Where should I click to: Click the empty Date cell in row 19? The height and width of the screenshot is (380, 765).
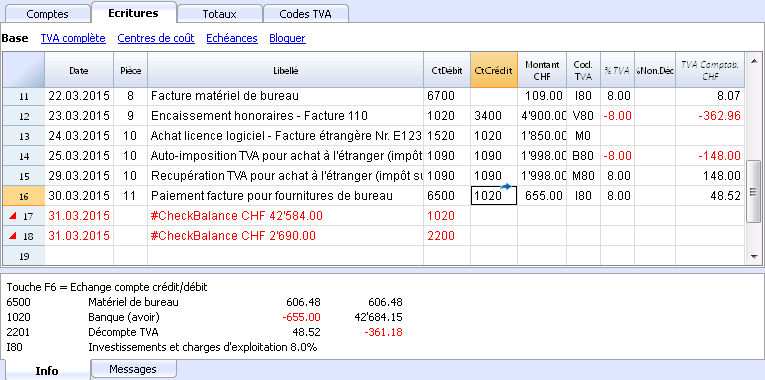coord(79,256)
